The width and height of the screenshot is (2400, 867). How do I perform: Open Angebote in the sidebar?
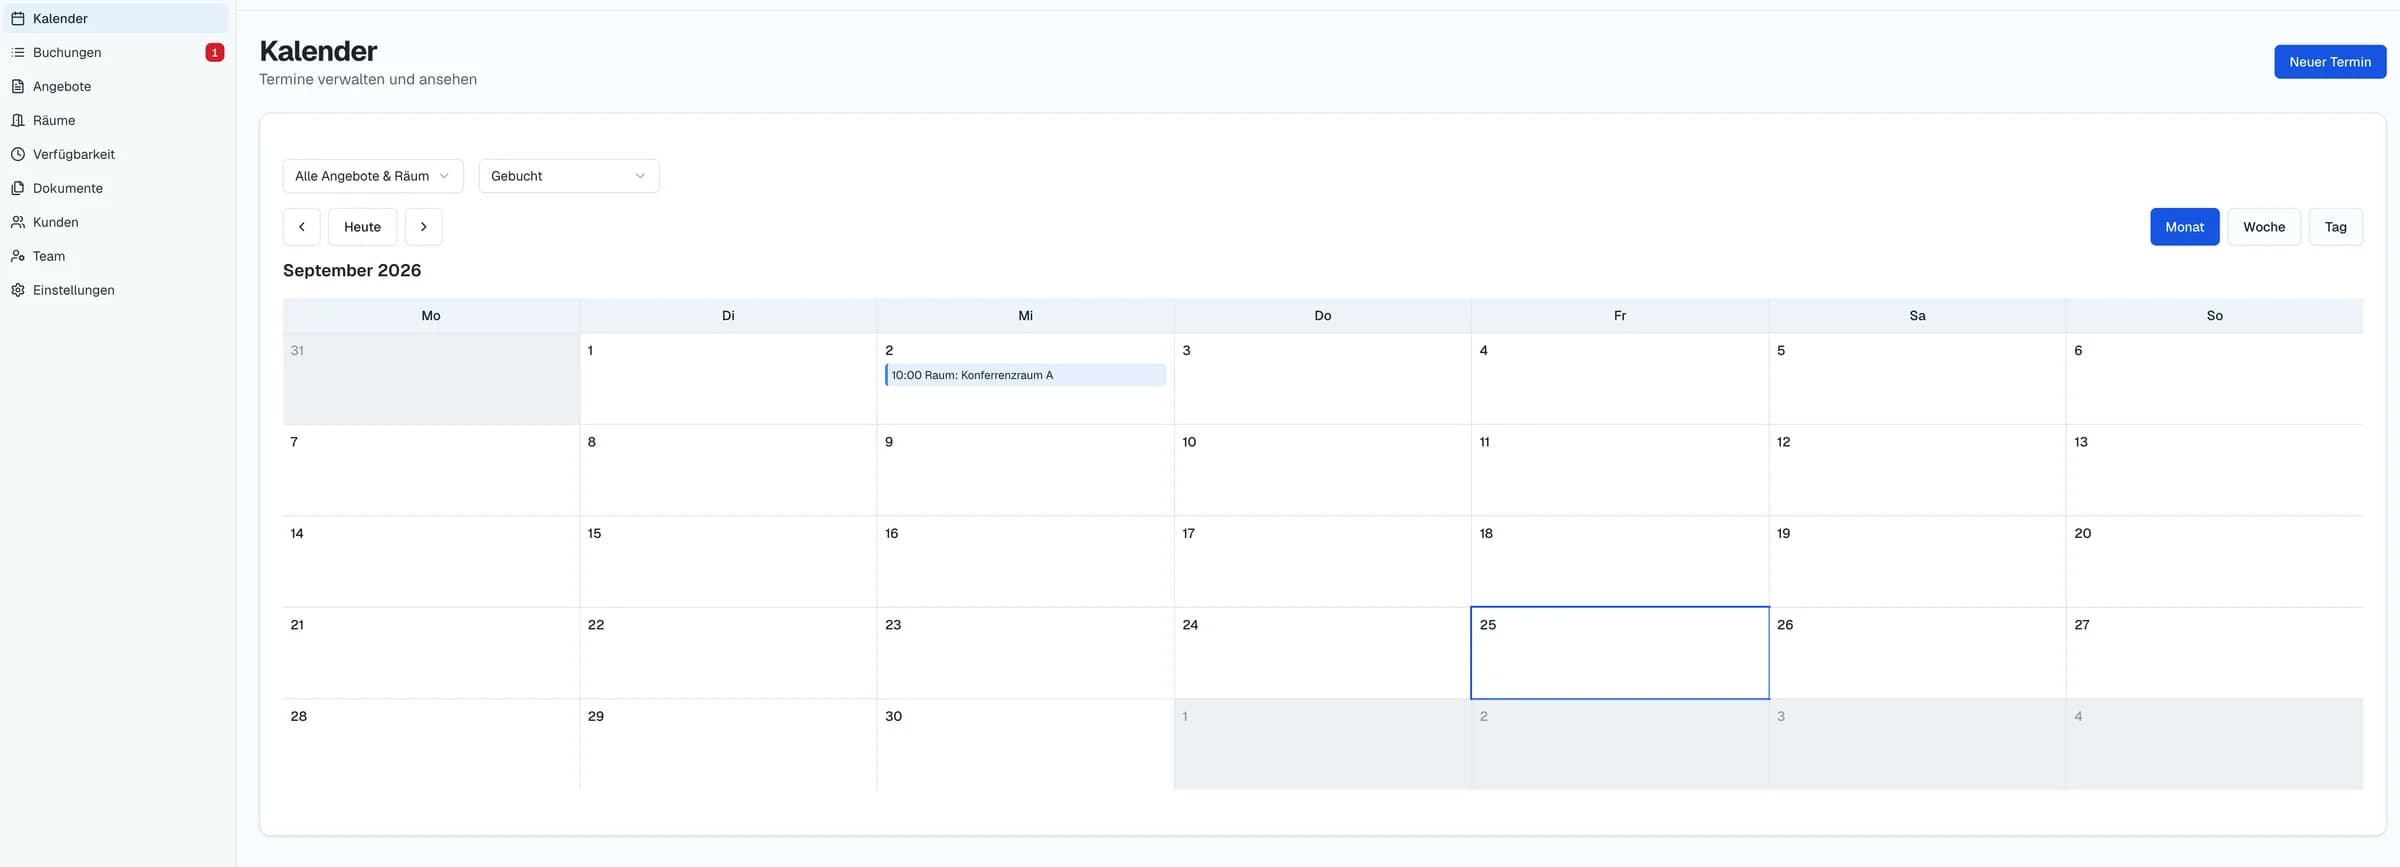coord(116,86)
